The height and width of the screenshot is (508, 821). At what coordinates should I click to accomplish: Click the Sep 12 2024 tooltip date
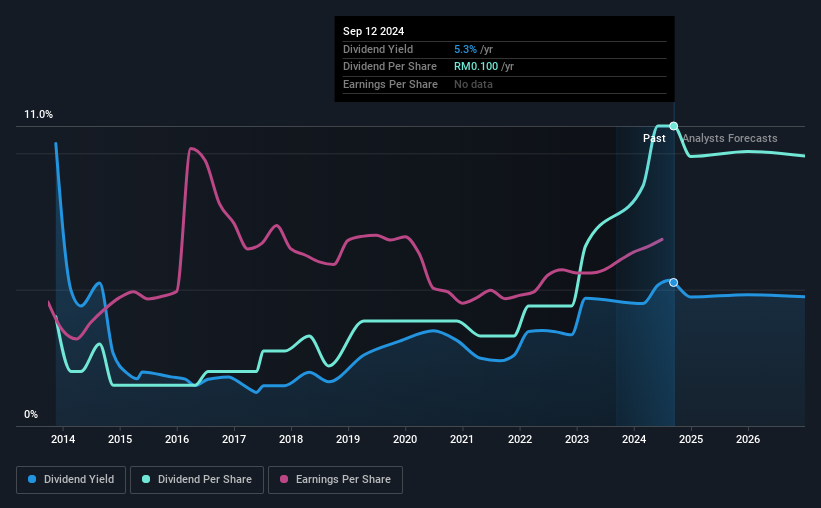pos(373,31)
